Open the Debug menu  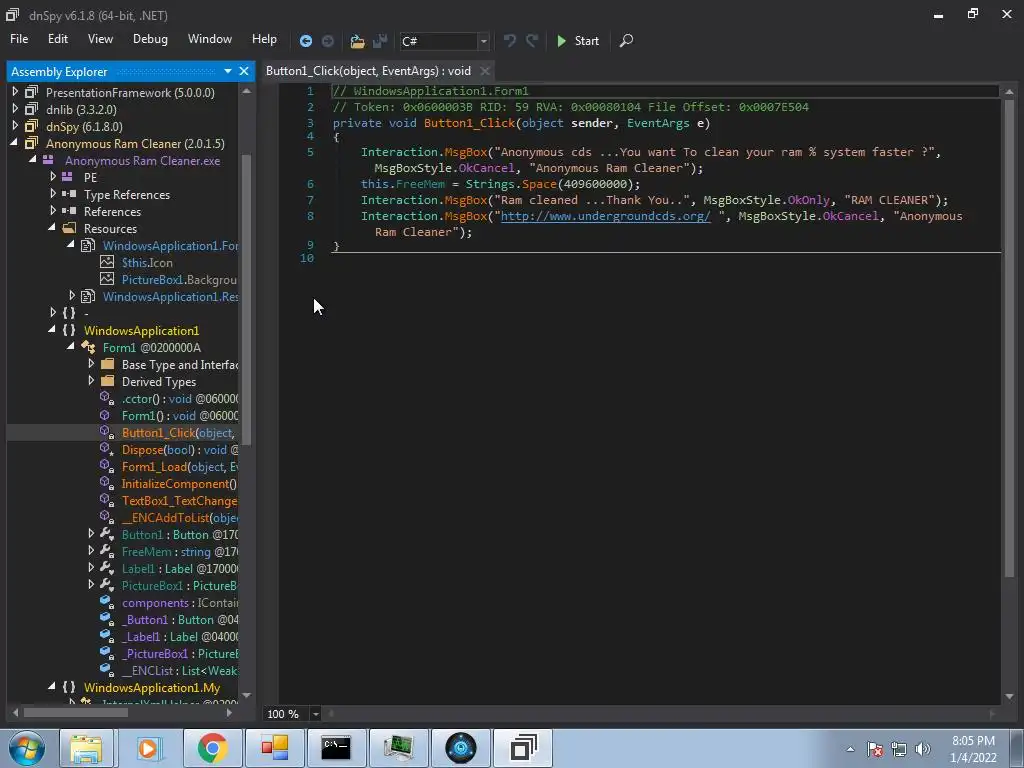coord(150,39)
